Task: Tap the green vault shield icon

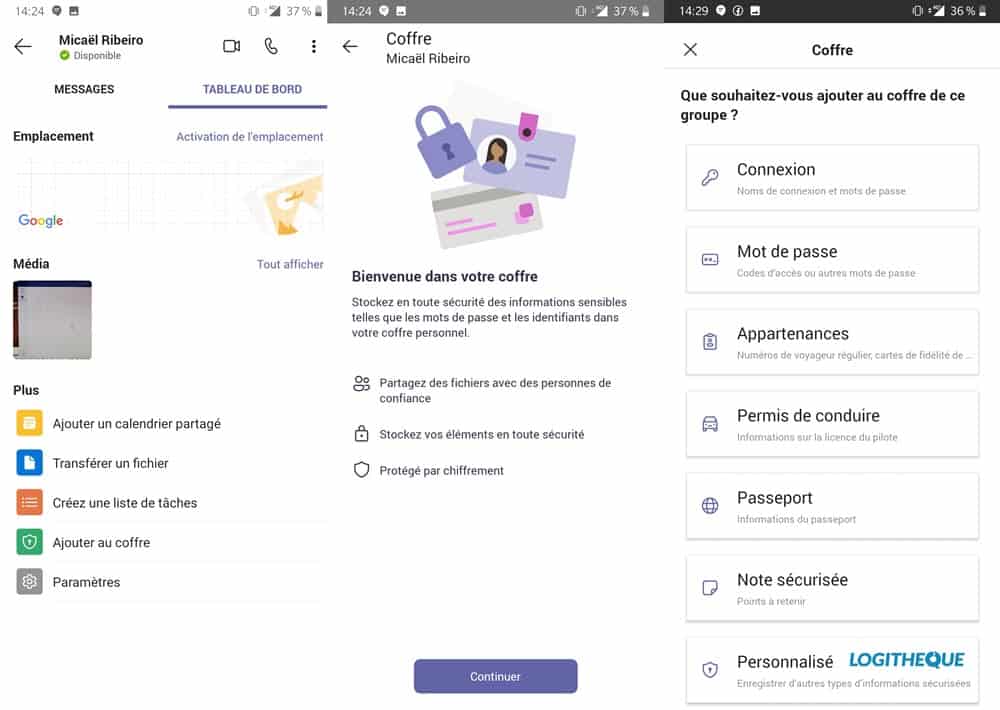Action: 30,542
